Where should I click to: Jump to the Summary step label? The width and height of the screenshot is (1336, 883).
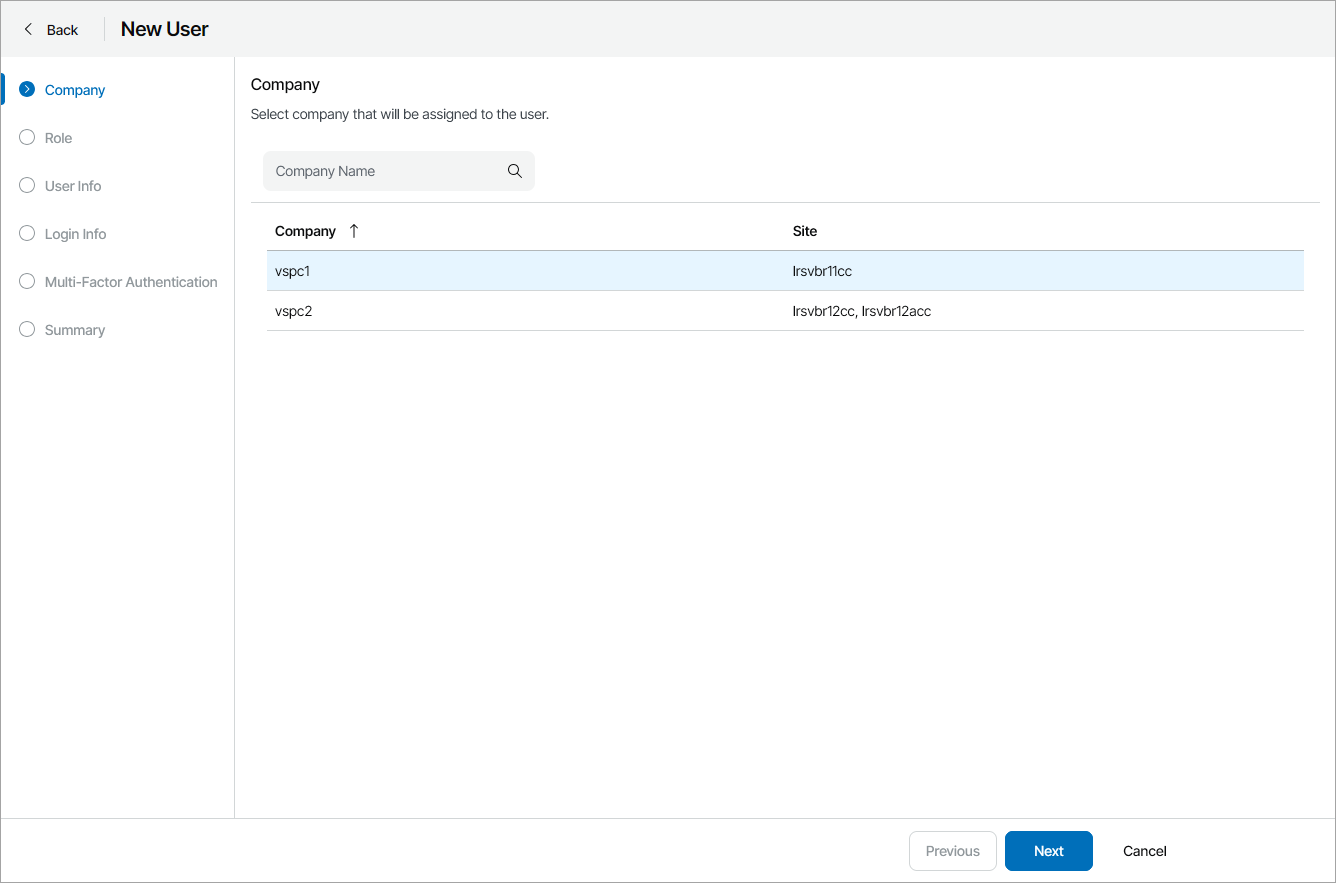pyautogui.click(x=75, y=330)
